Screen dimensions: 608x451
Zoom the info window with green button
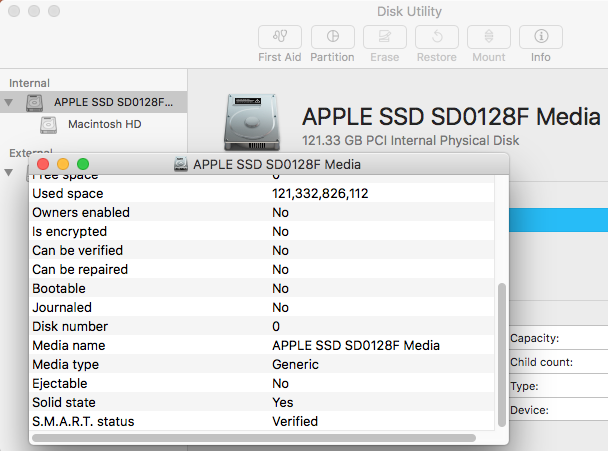click(x=83, y=164)
